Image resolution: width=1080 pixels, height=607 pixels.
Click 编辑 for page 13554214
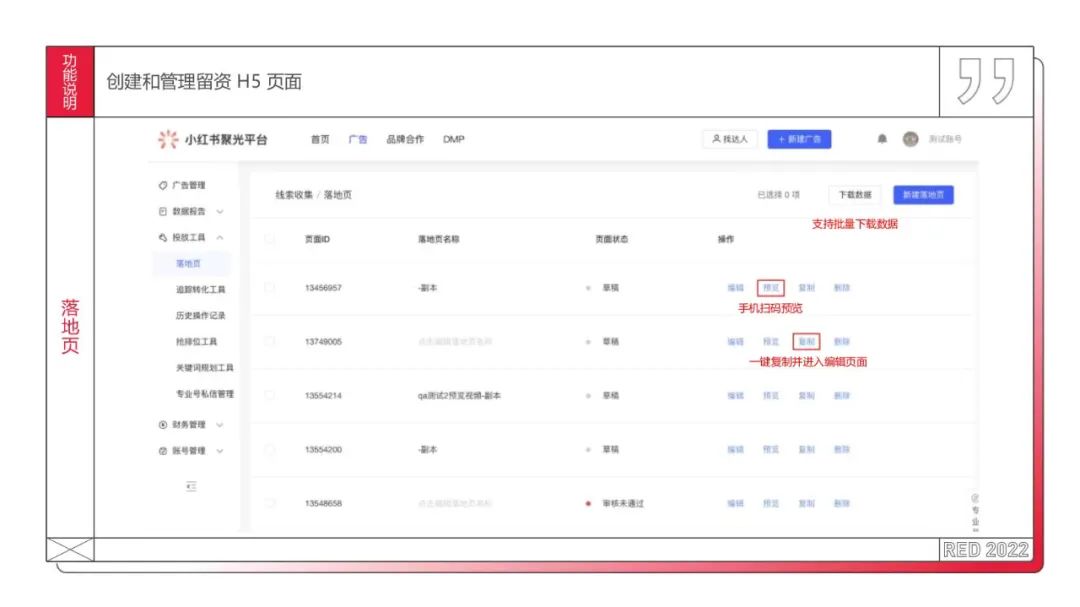click(x=736, y=395)
